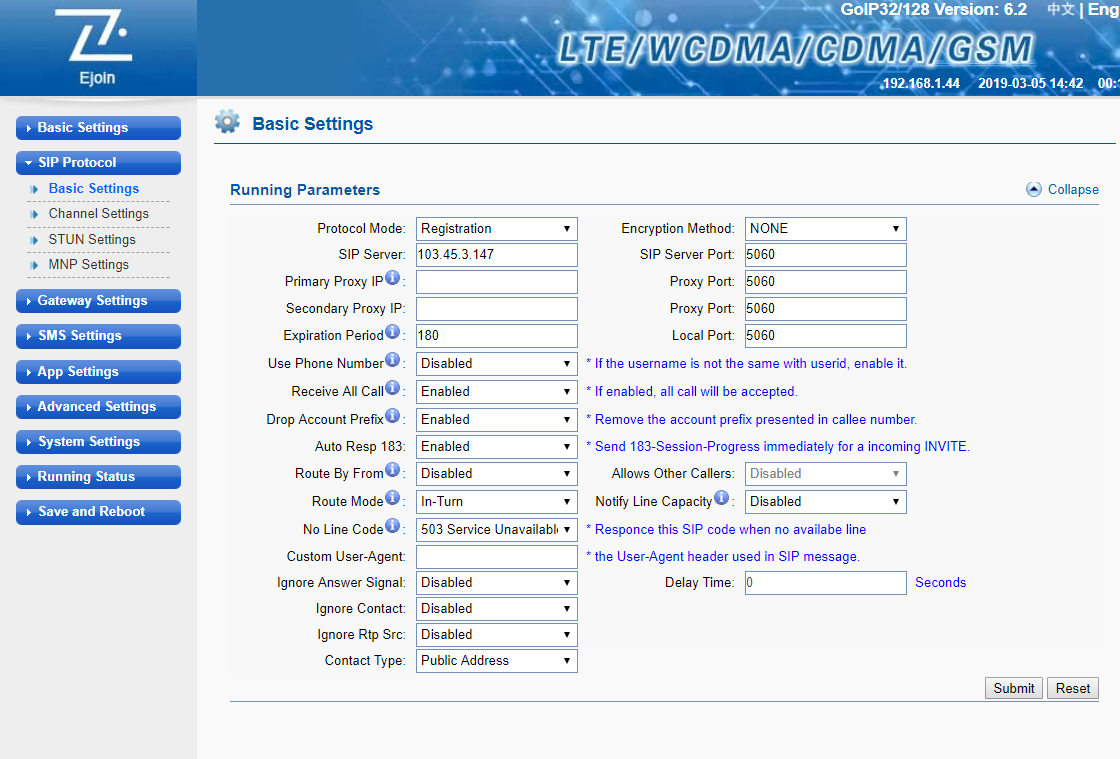Open the Protocol Mode dropdown

(497, 229)
